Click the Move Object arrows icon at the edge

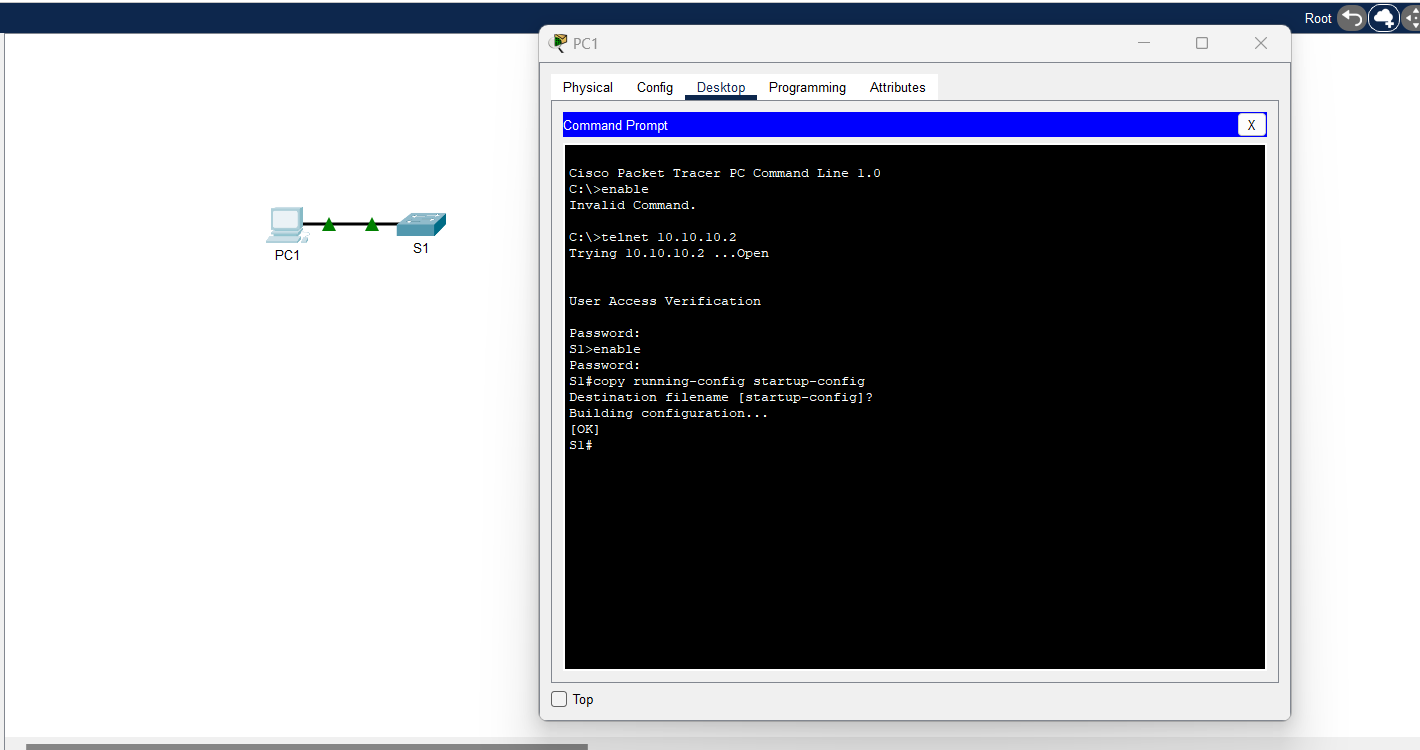1411,18
